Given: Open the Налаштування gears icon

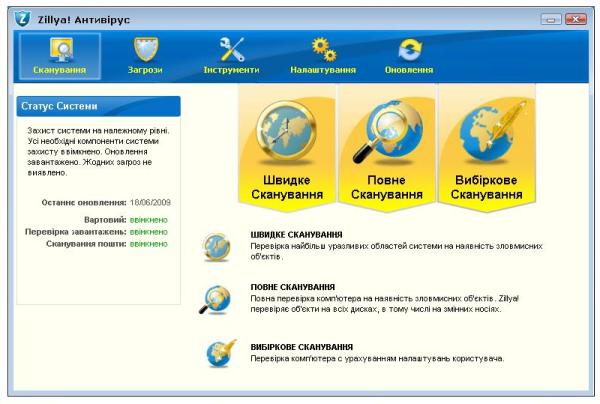Looking at the screenshot, I should [x=323, y=49].
